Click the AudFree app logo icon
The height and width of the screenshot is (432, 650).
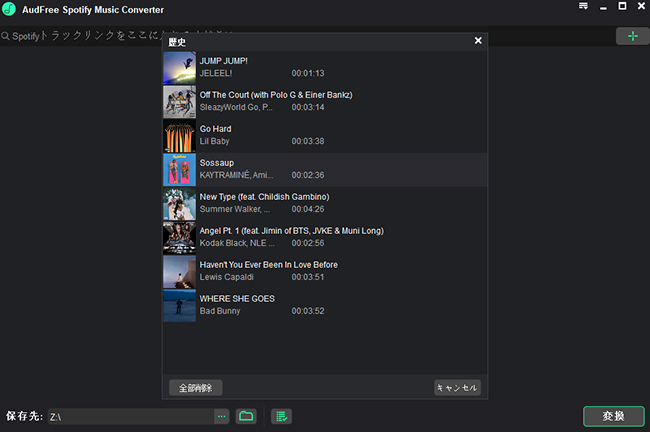(9, 9)
